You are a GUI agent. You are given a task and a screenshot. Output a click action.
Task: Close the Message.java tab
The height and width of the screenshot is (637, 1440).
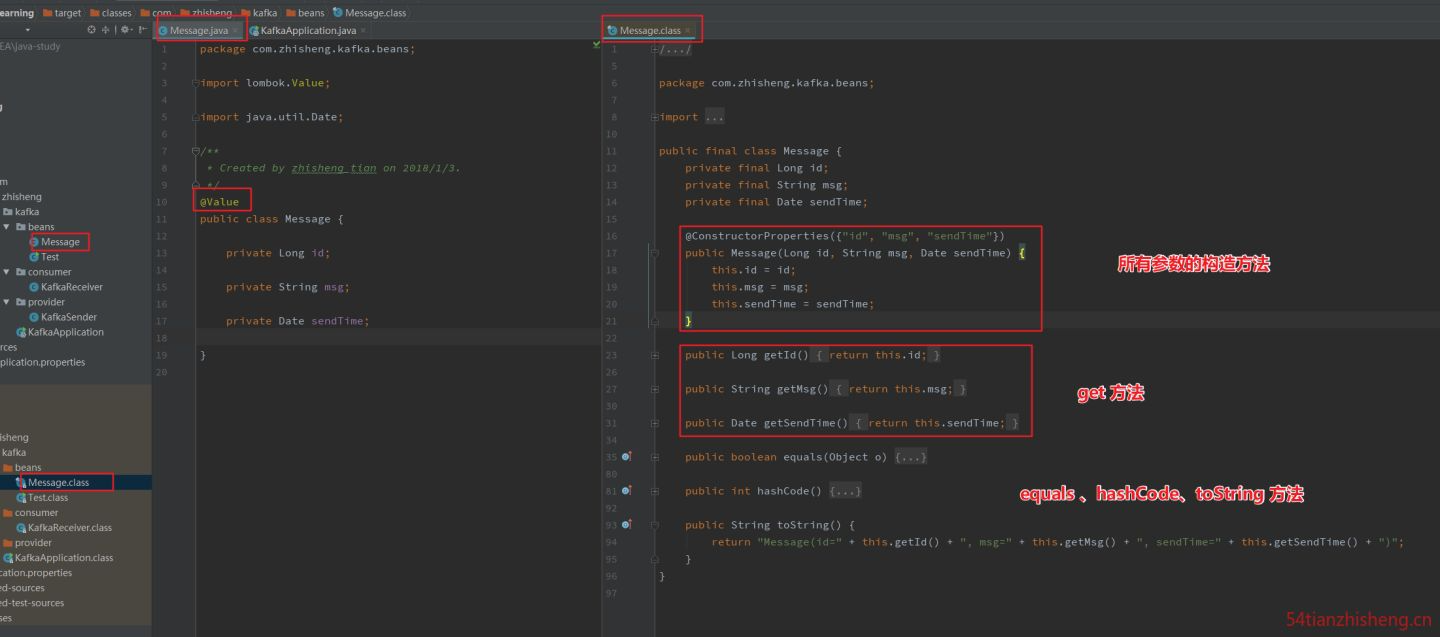tap(235, 31)
